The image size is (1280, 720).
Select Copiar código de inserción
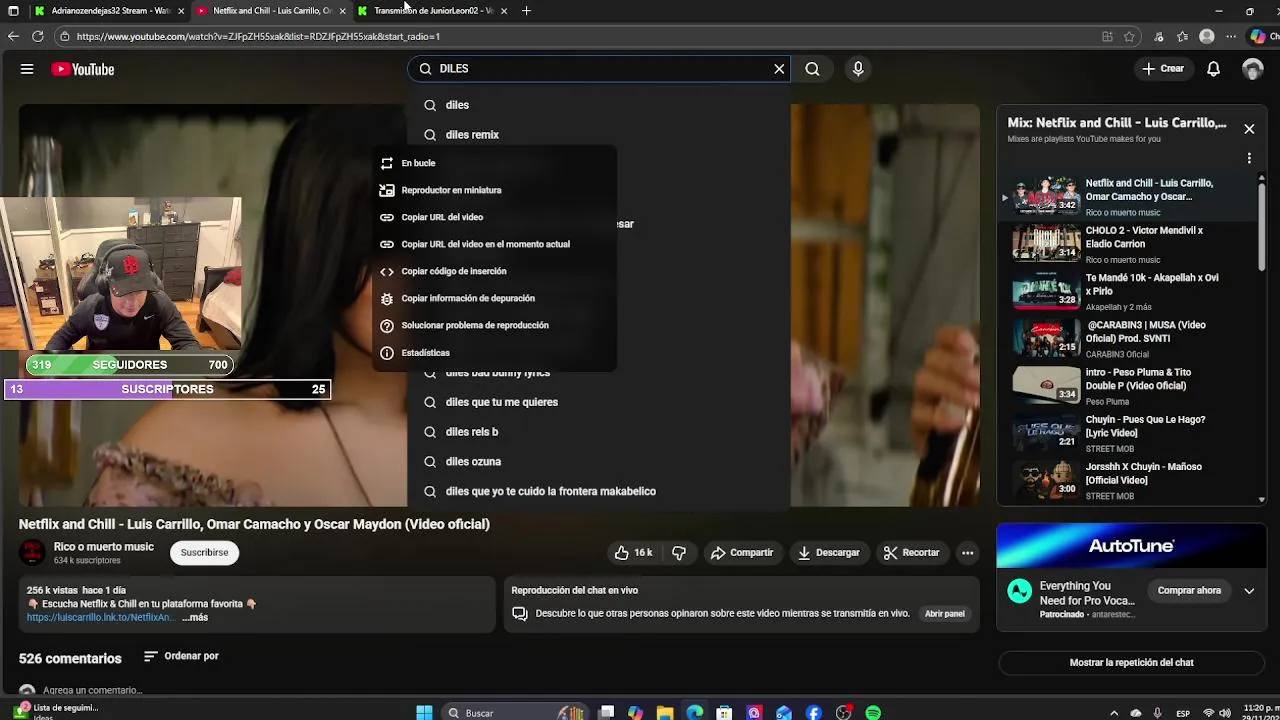click(494, 271)
